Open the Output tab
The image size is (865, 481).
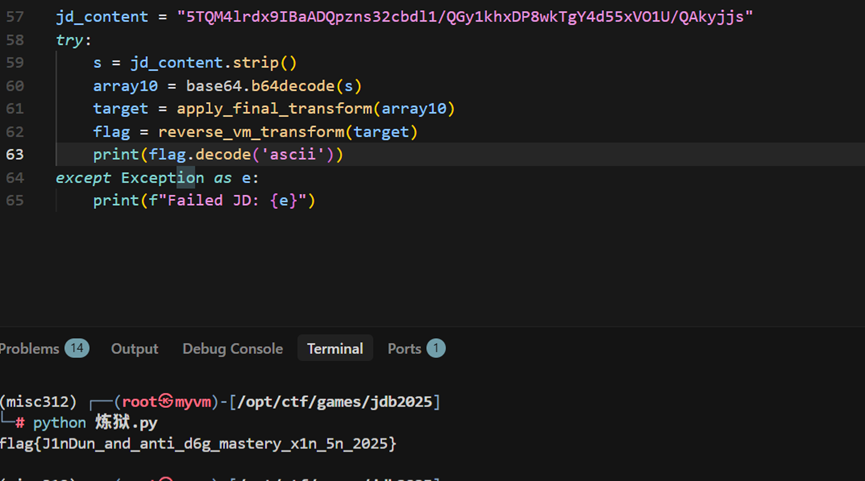click(134, 348)
